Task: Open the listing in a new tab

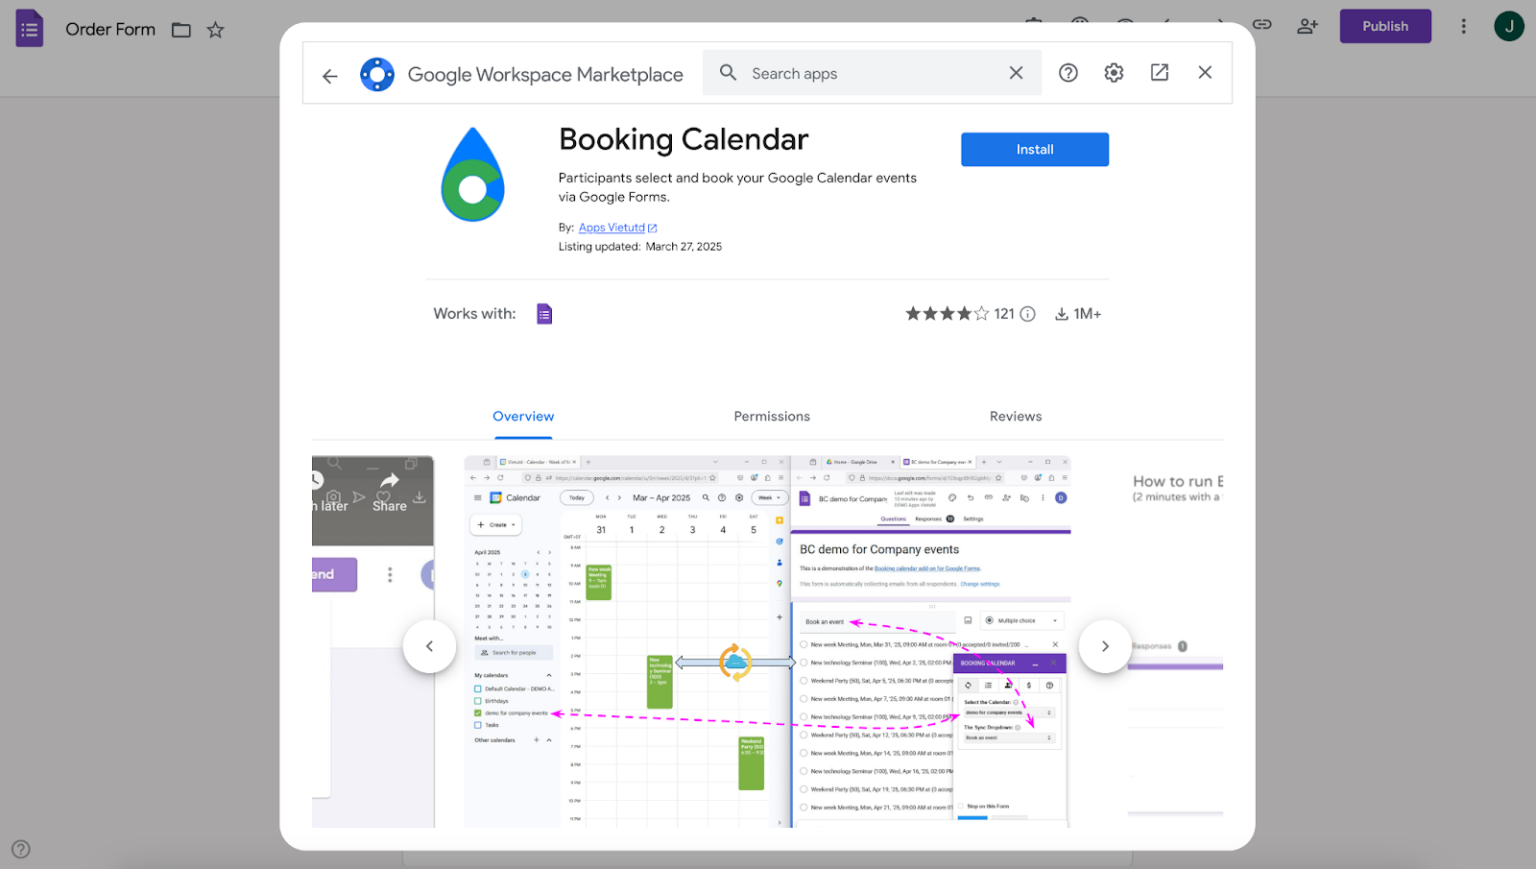Action: 1159,72
